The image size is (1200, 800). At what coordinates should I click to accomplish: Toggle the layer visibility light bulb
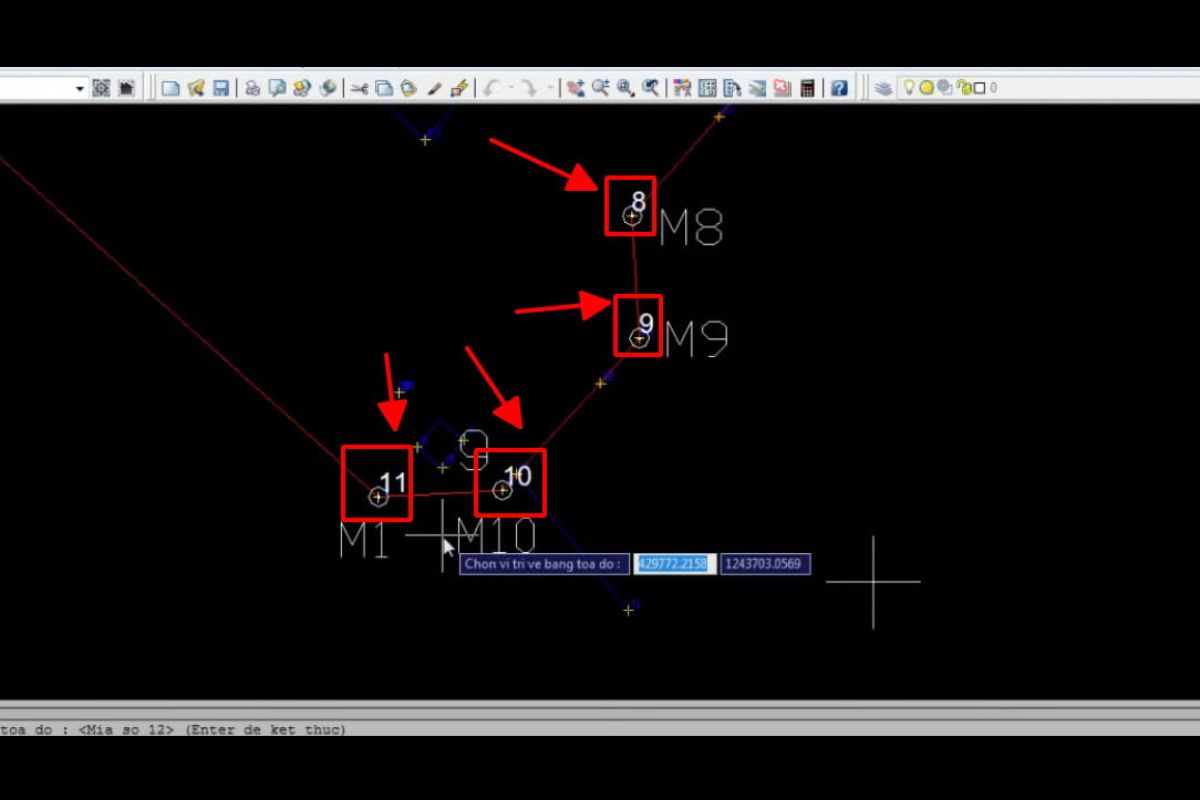coord(908,87)
